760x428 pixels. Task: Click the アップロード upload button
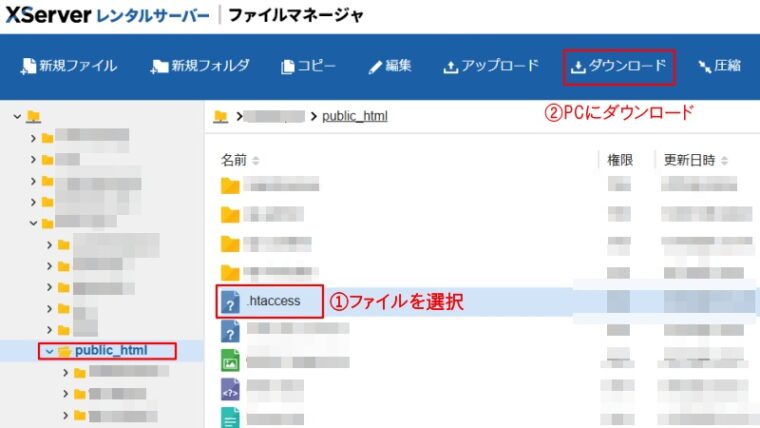[491, 66]
